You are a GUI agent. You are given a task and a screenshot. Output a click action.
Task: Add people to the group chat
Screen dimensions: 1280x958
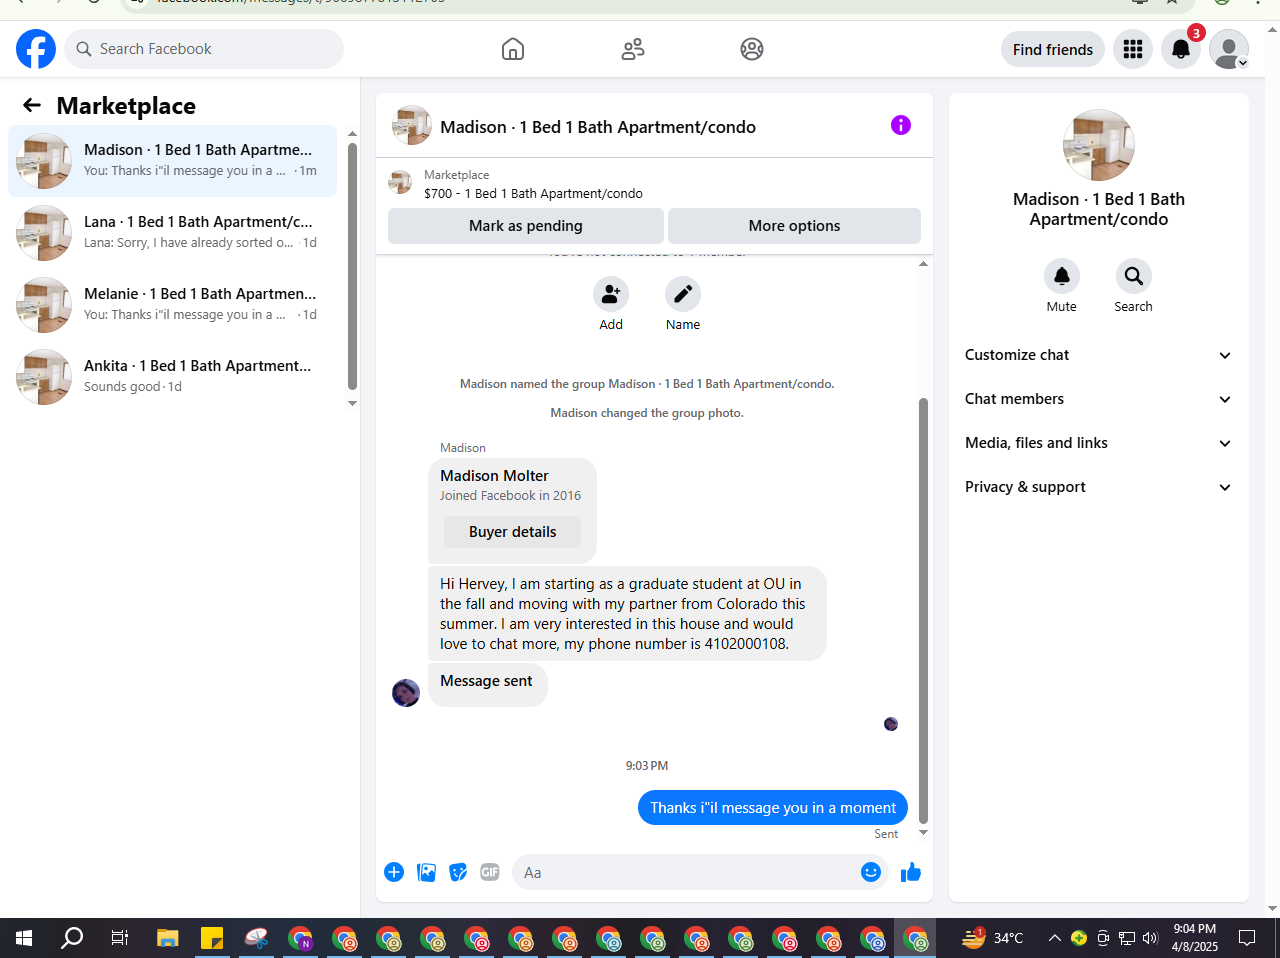611,294
